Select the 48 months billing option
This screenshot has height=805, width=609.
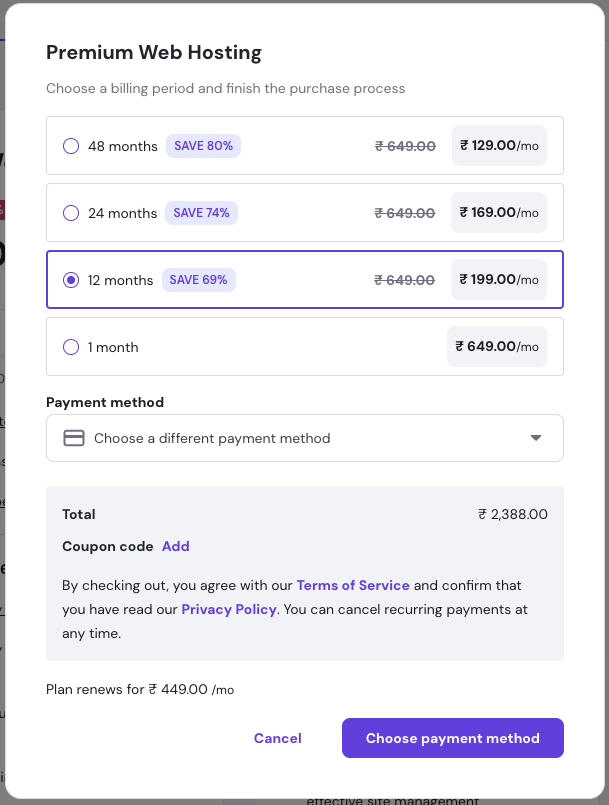click(70, 145)
